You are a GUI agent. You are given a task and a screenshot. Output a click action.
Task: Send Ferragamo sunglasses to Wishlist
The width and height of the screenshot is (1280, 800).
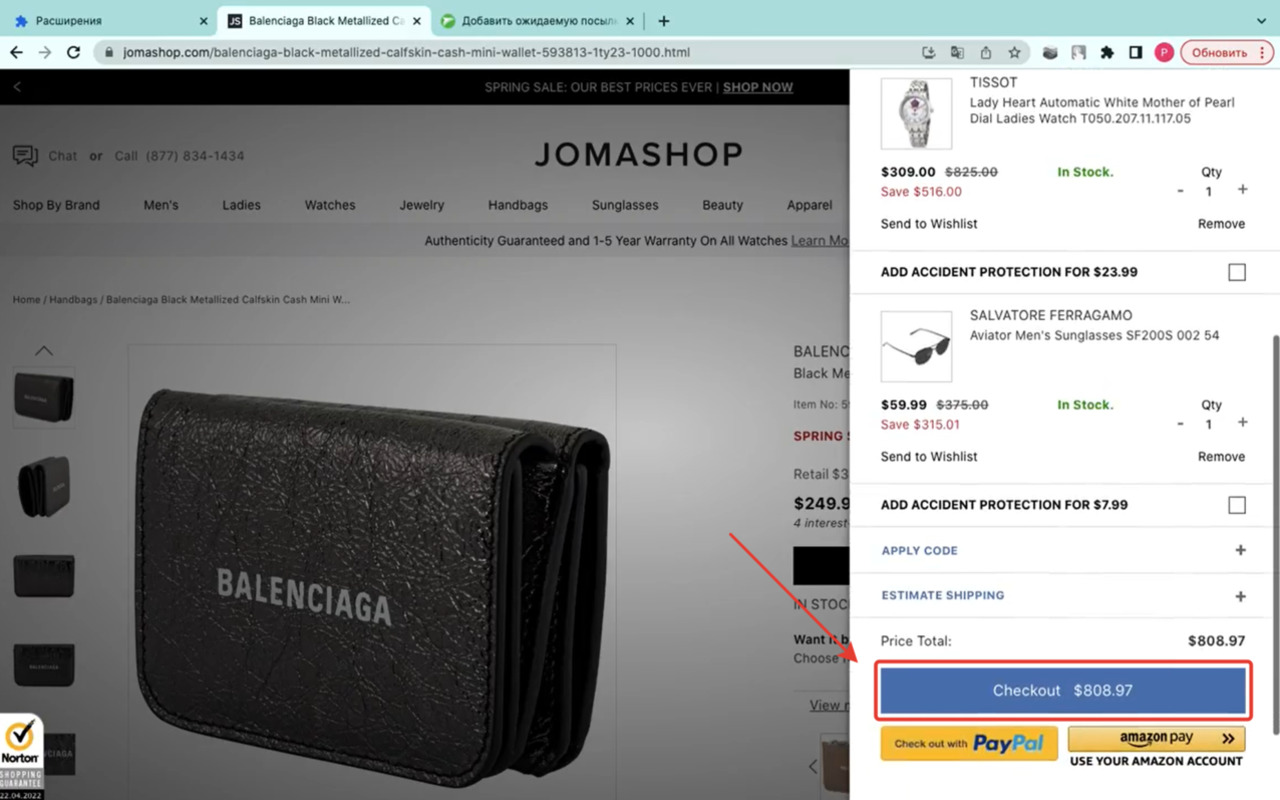[929, 457]
